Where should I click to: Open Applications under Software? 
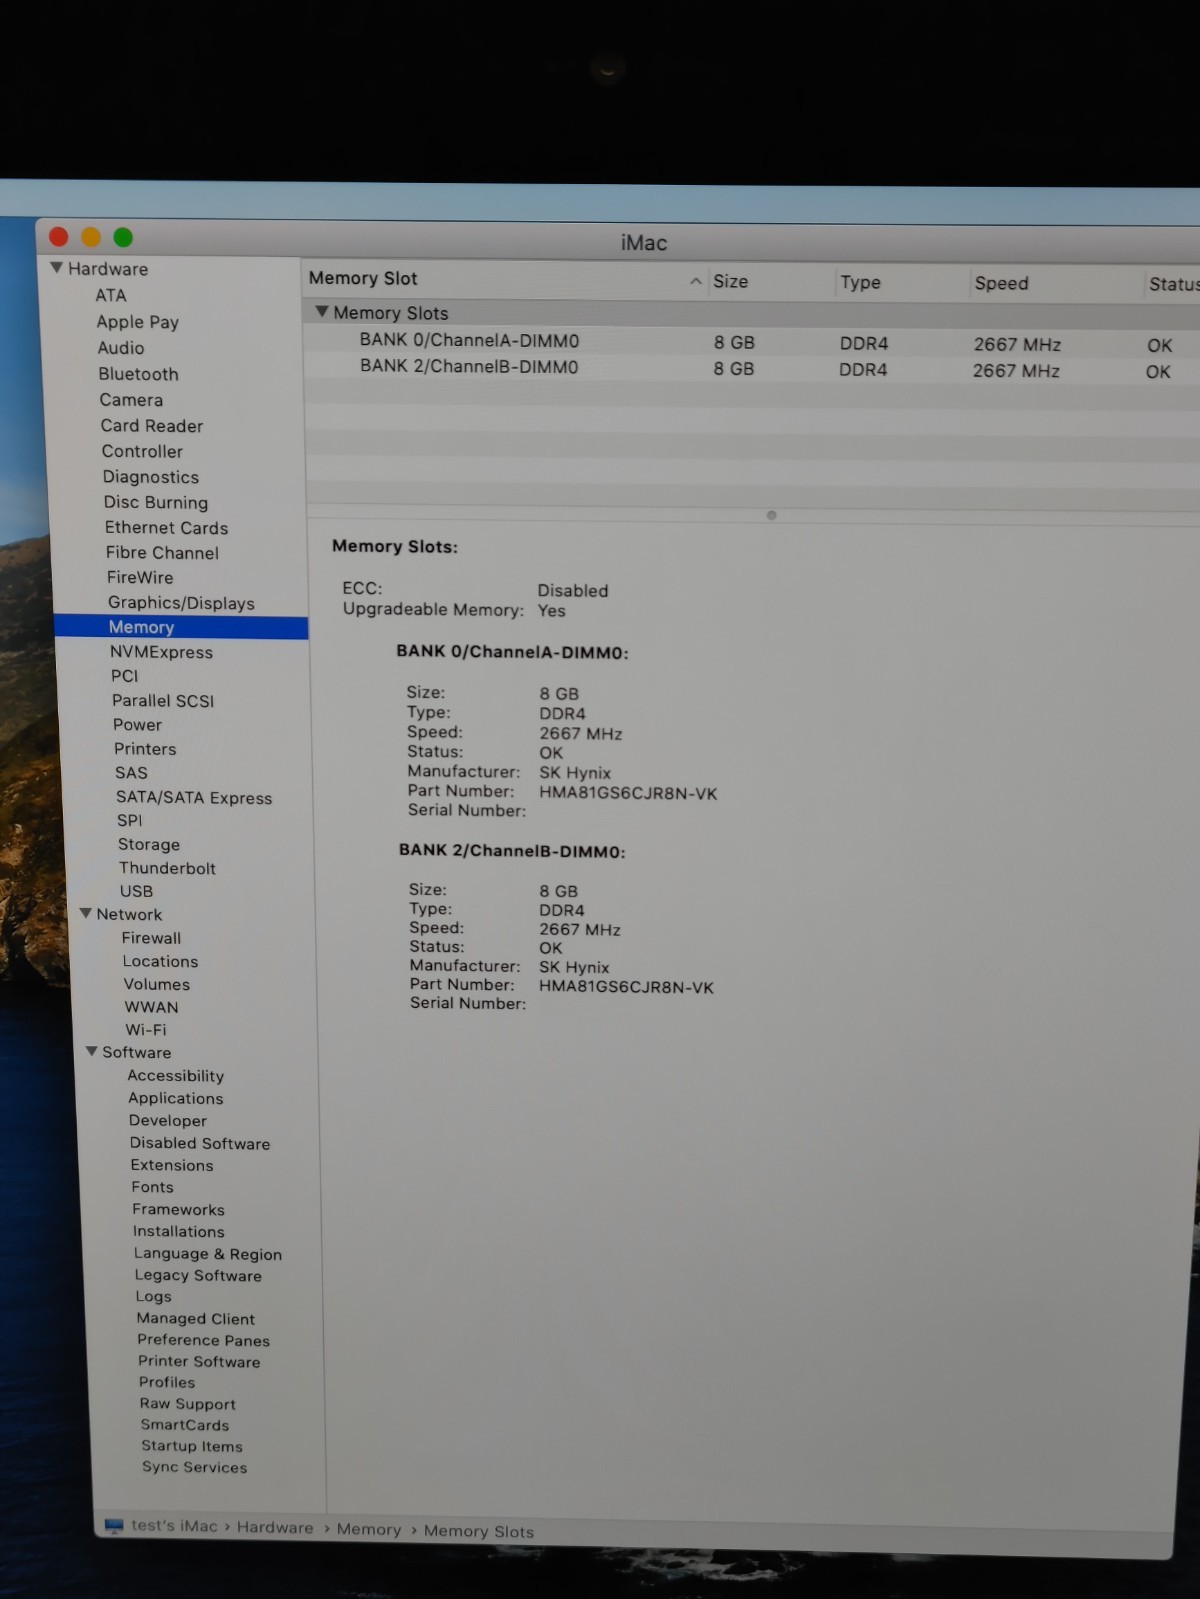[175, 1098]
